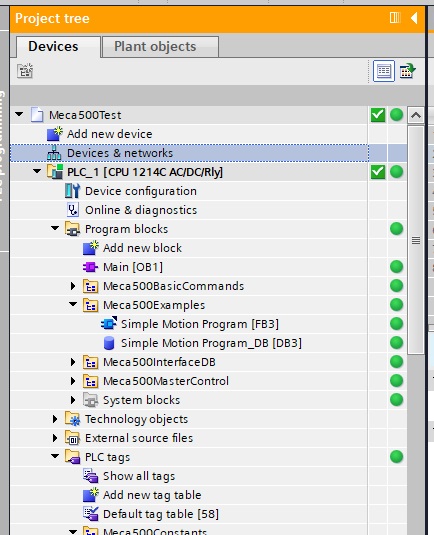Click the Meca500MasterControl folder icon
434x535 pixels.
(91, 381)
